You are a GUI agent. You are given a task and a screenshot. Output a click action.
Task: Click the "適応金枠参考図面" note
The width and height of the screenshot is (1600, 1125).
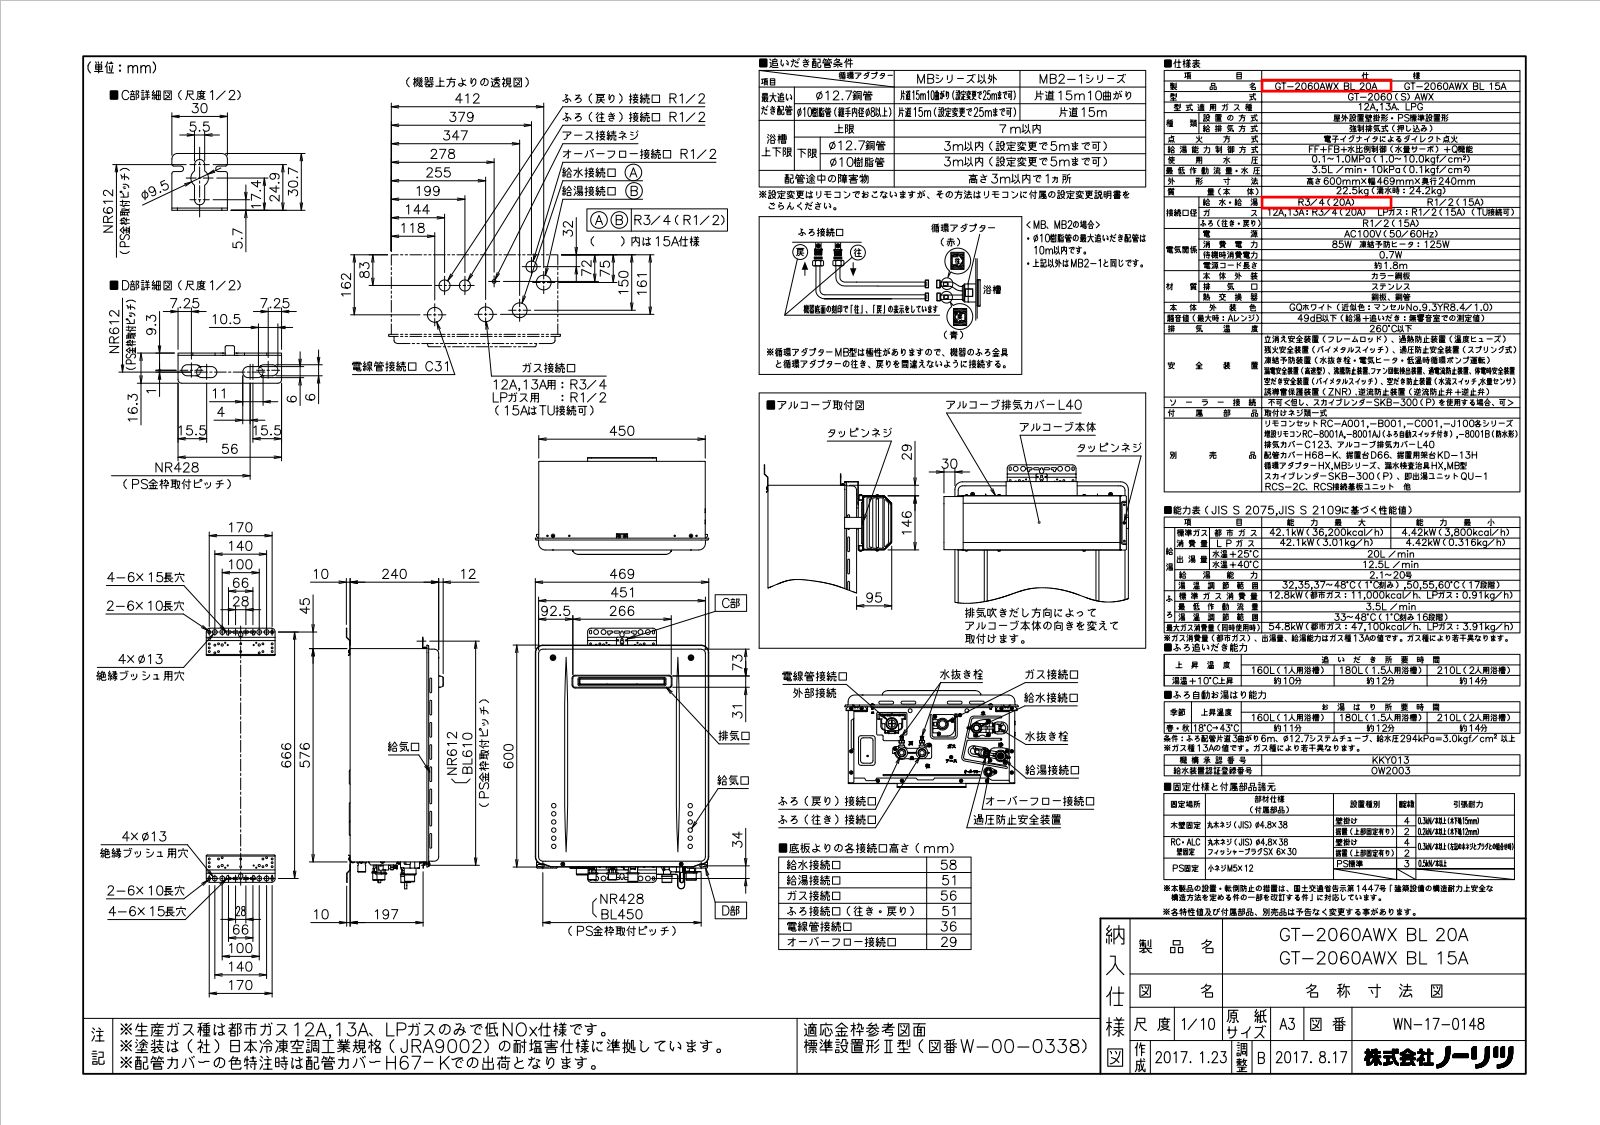[865, 1029]
